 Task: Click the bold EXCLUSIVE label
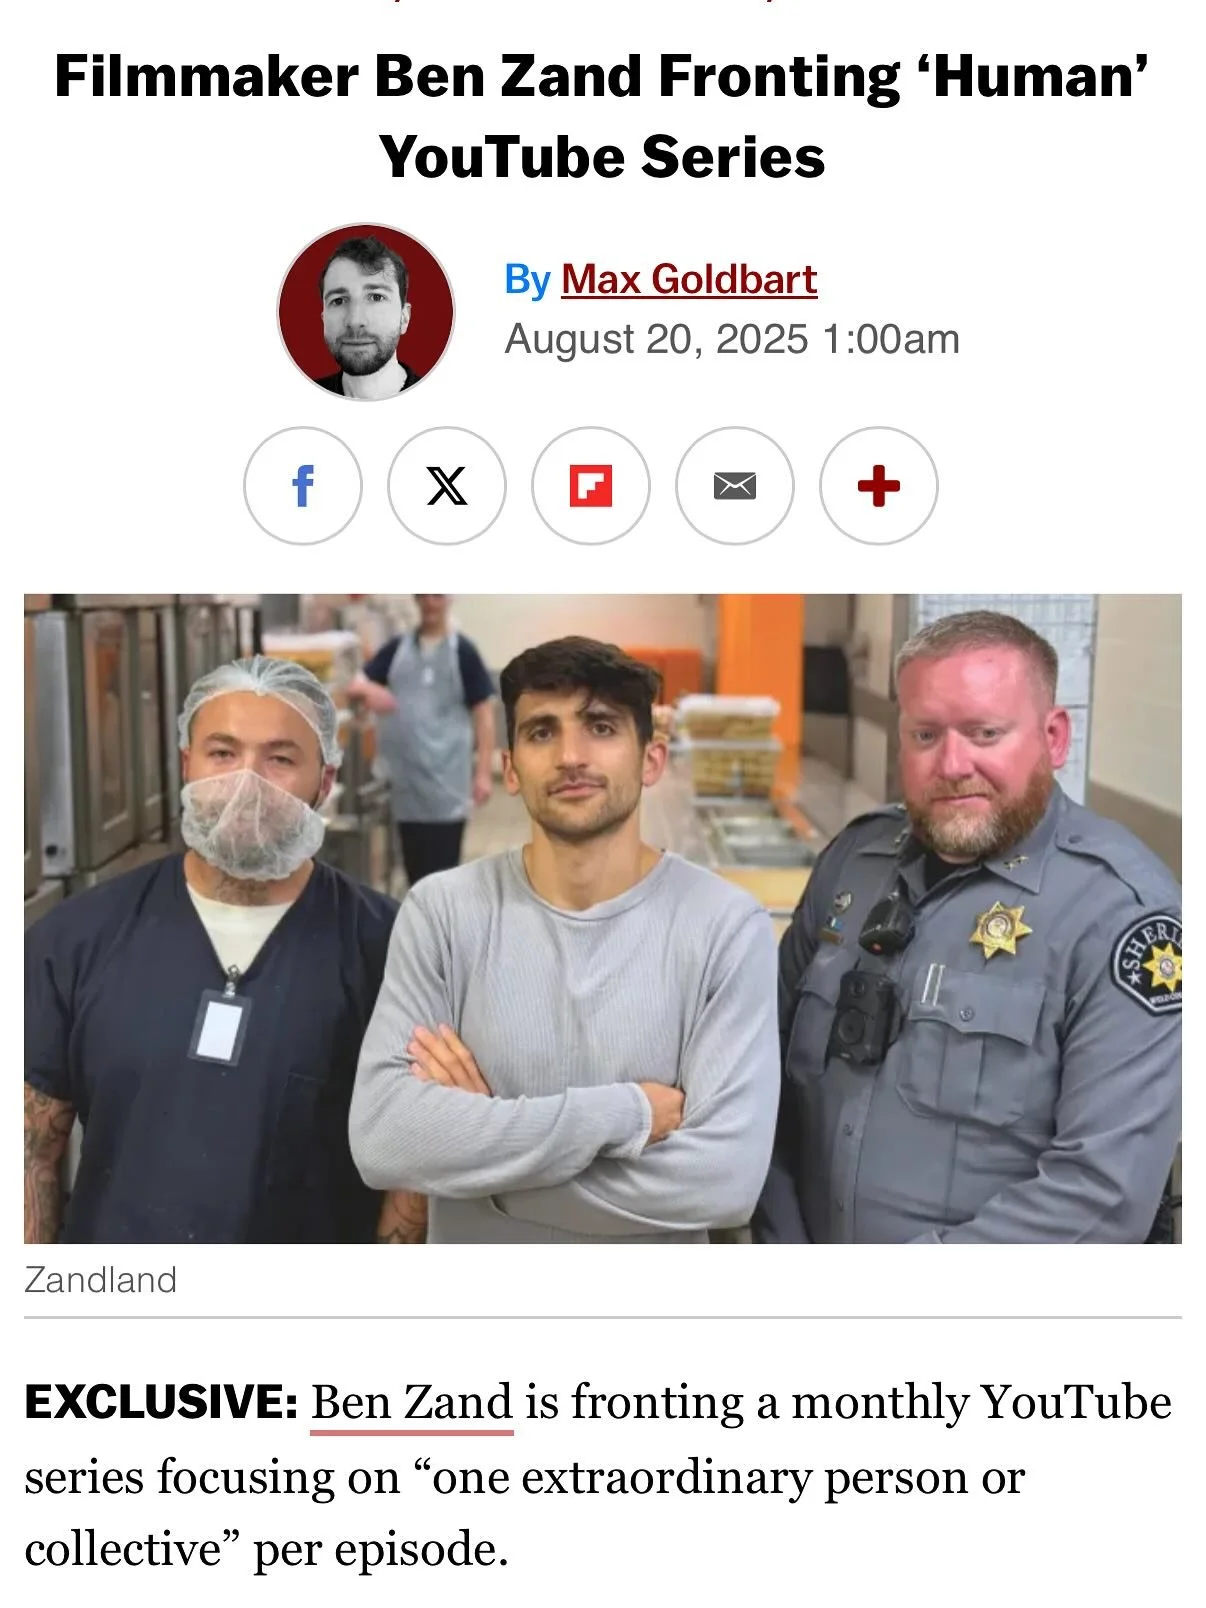pyautogui.click(x=161, y=1403)
